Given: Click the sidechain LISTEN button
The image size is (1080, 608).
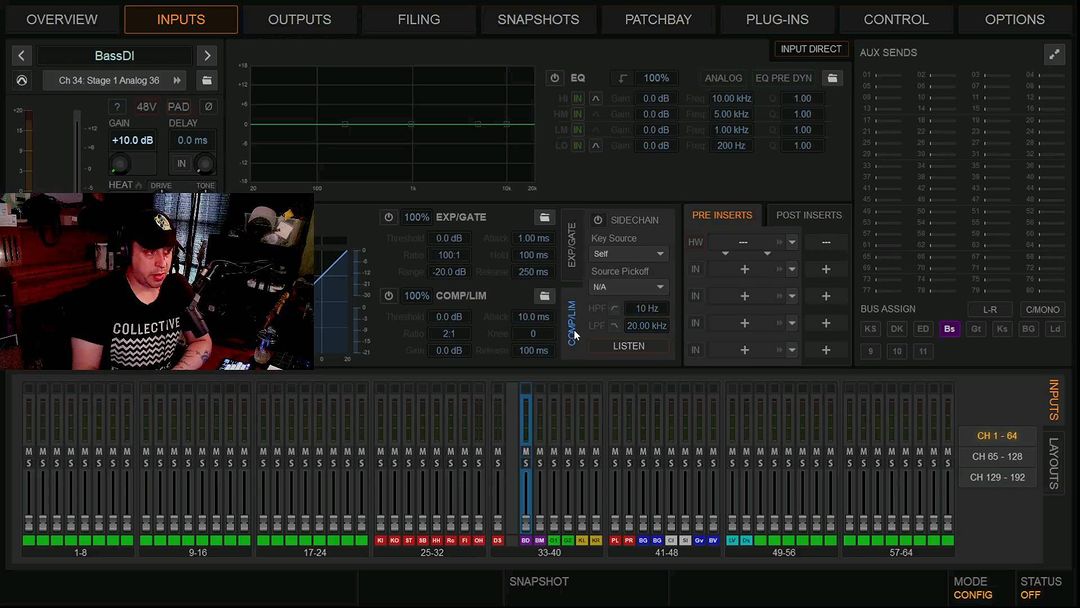Looking at the screenshot, I should [x=628, y=346].
